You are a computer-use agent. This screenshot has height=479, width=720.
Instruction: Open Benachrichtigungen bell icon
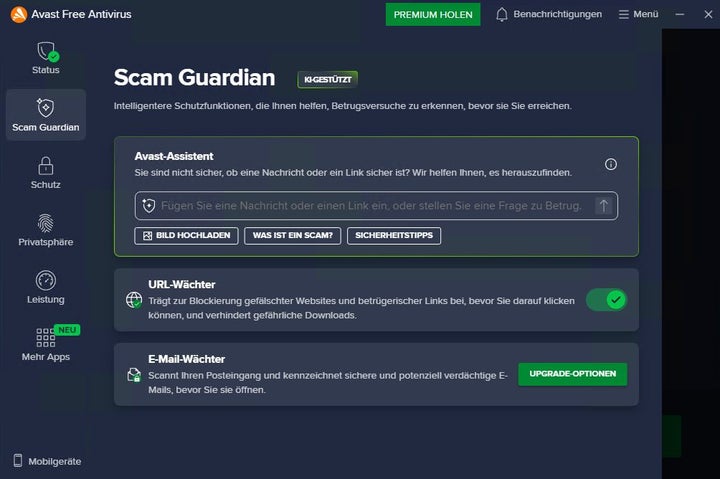click(x=502, y=14)
